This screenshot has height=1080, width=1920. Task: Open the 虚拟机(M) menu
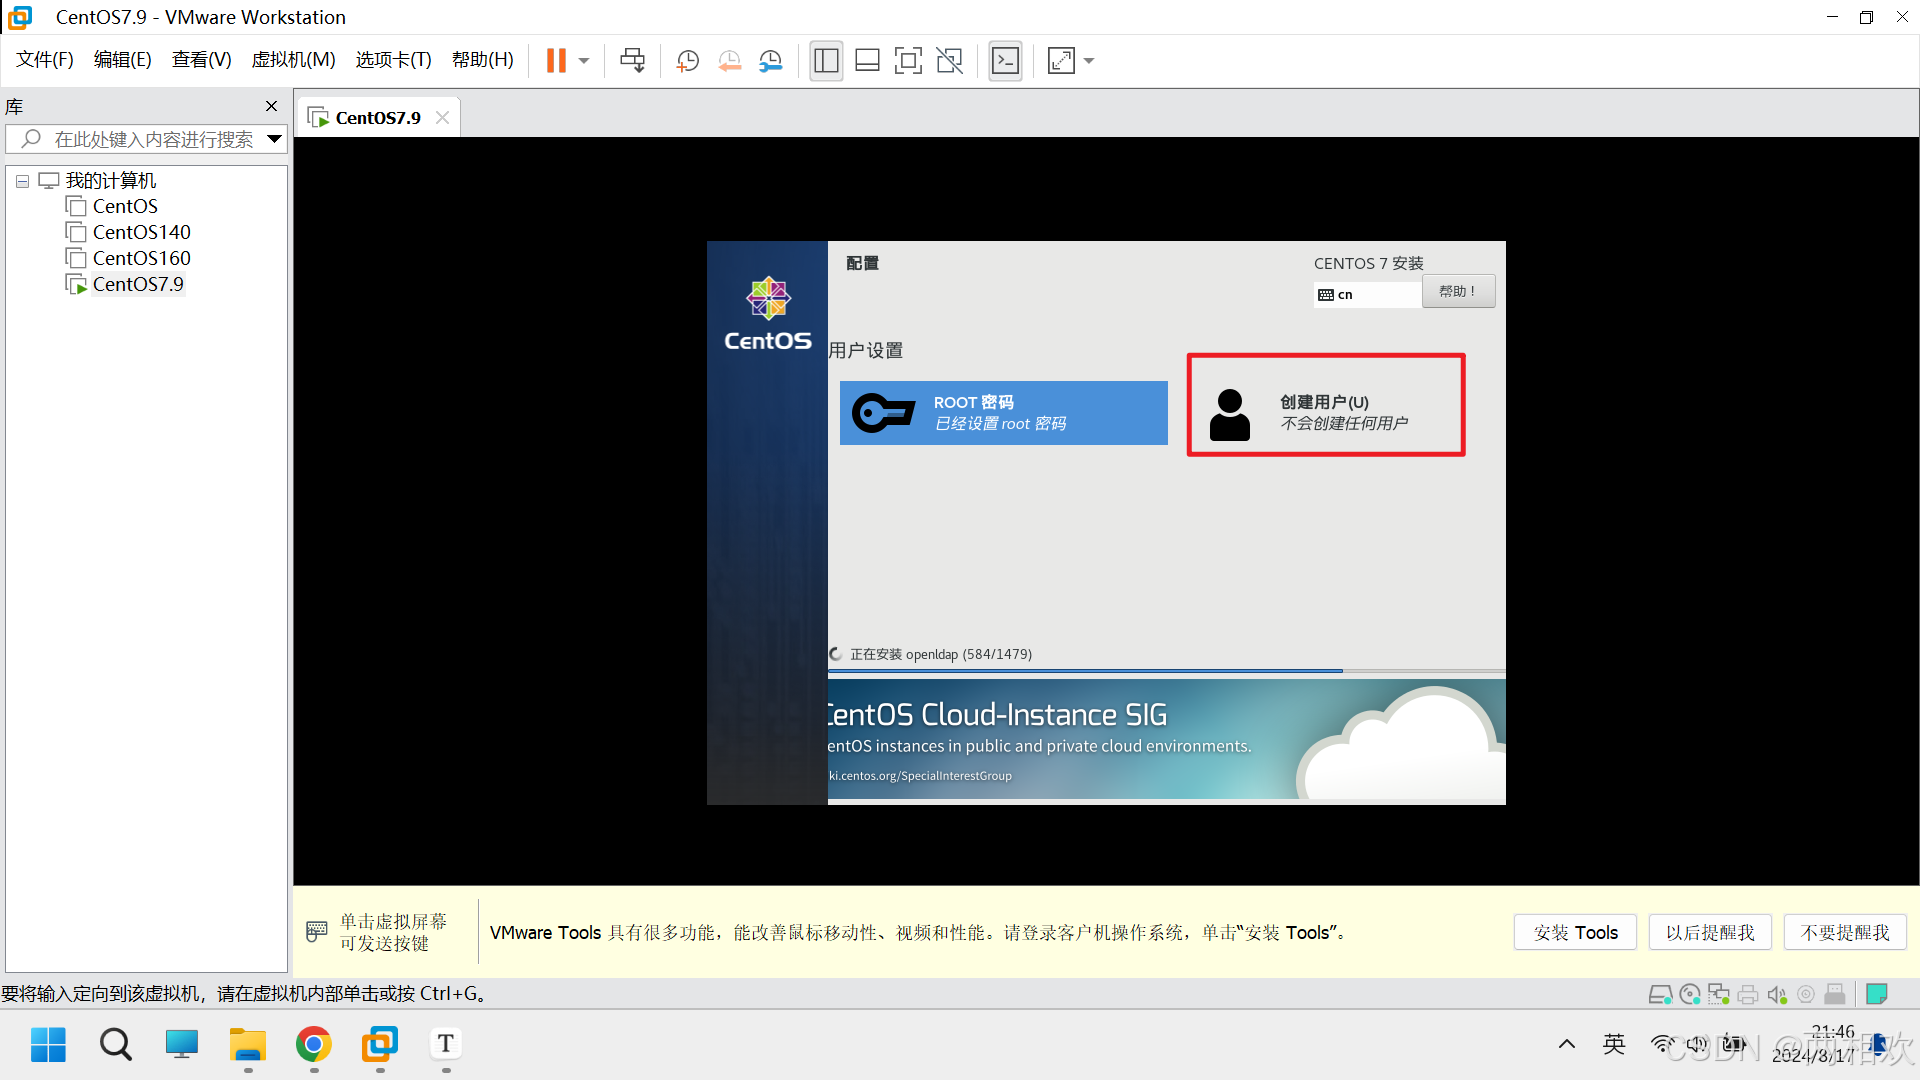click(293, 60)
